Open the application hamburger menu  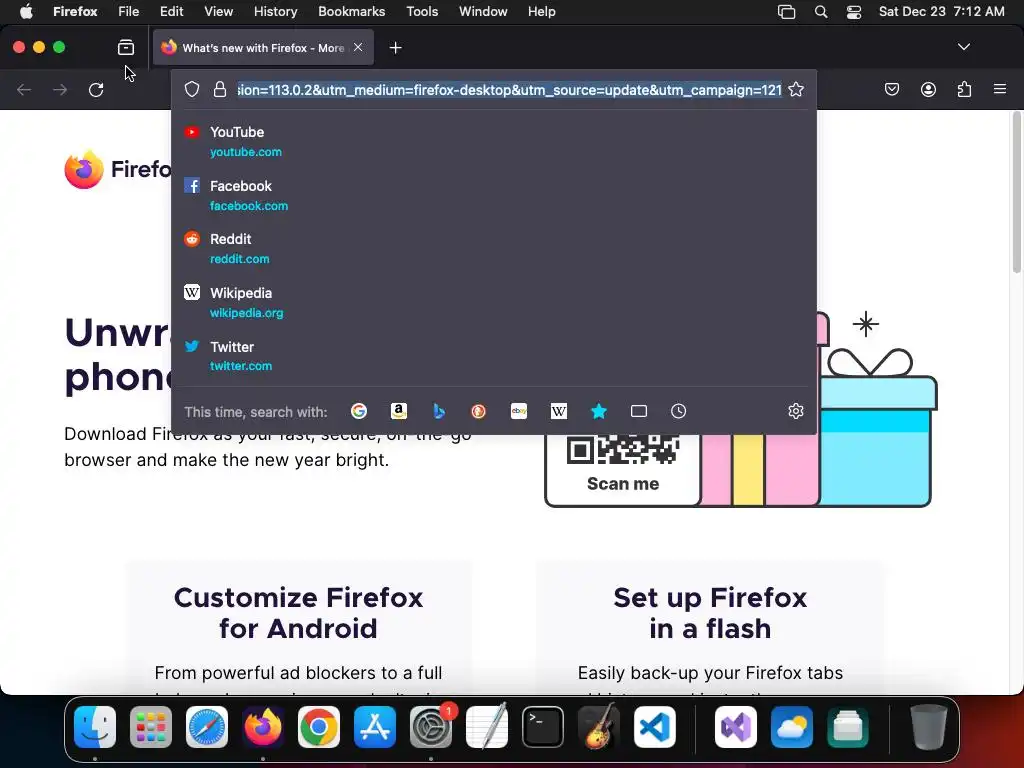[999, 89]
